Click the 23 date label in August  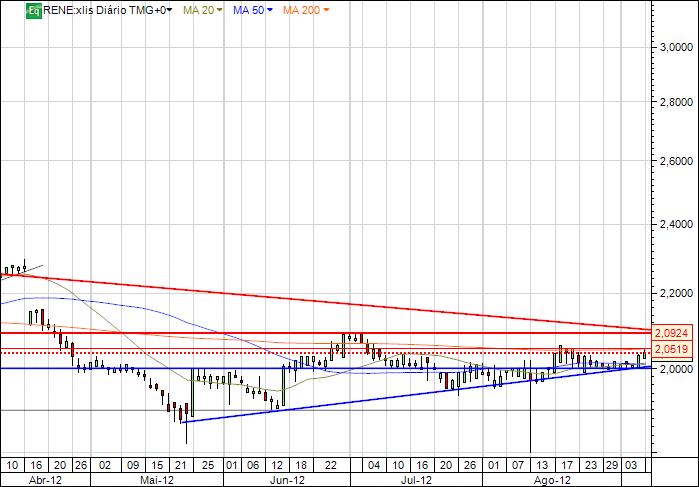point(590,466)
